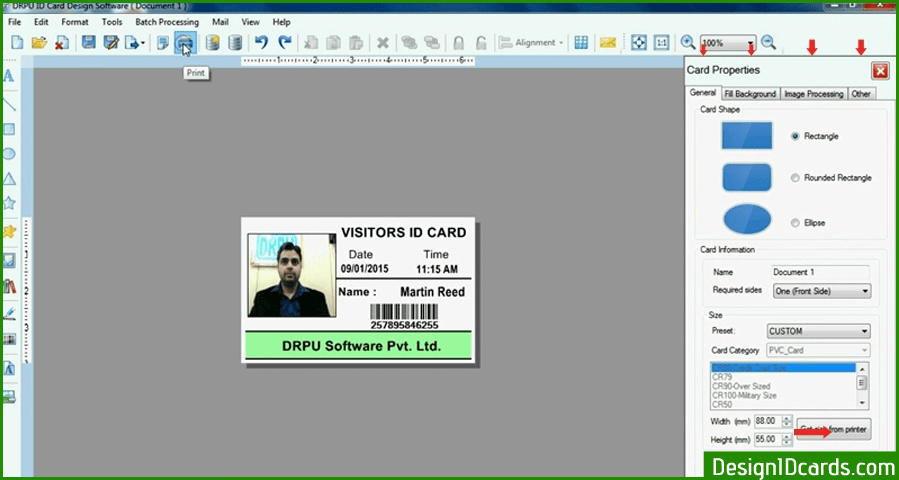Viewport: 899px width, 480px height.
Task: Expand the export icon dropdown arrow
Action: [x=143, y=43]
